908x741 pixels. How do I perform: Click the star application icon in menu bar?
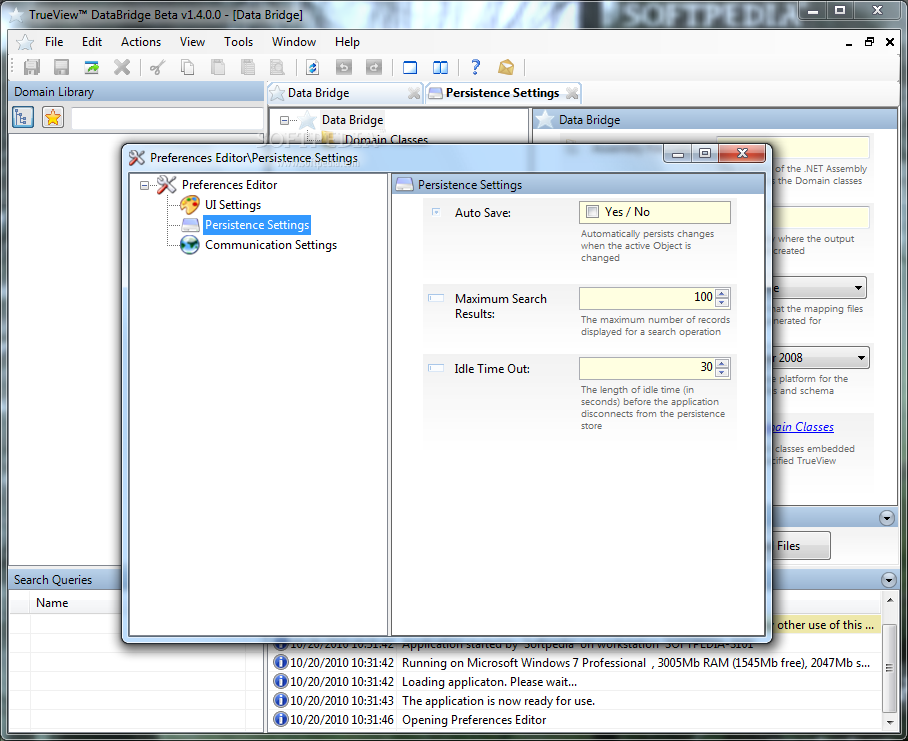pyautogui.click(x=25, y=42)
